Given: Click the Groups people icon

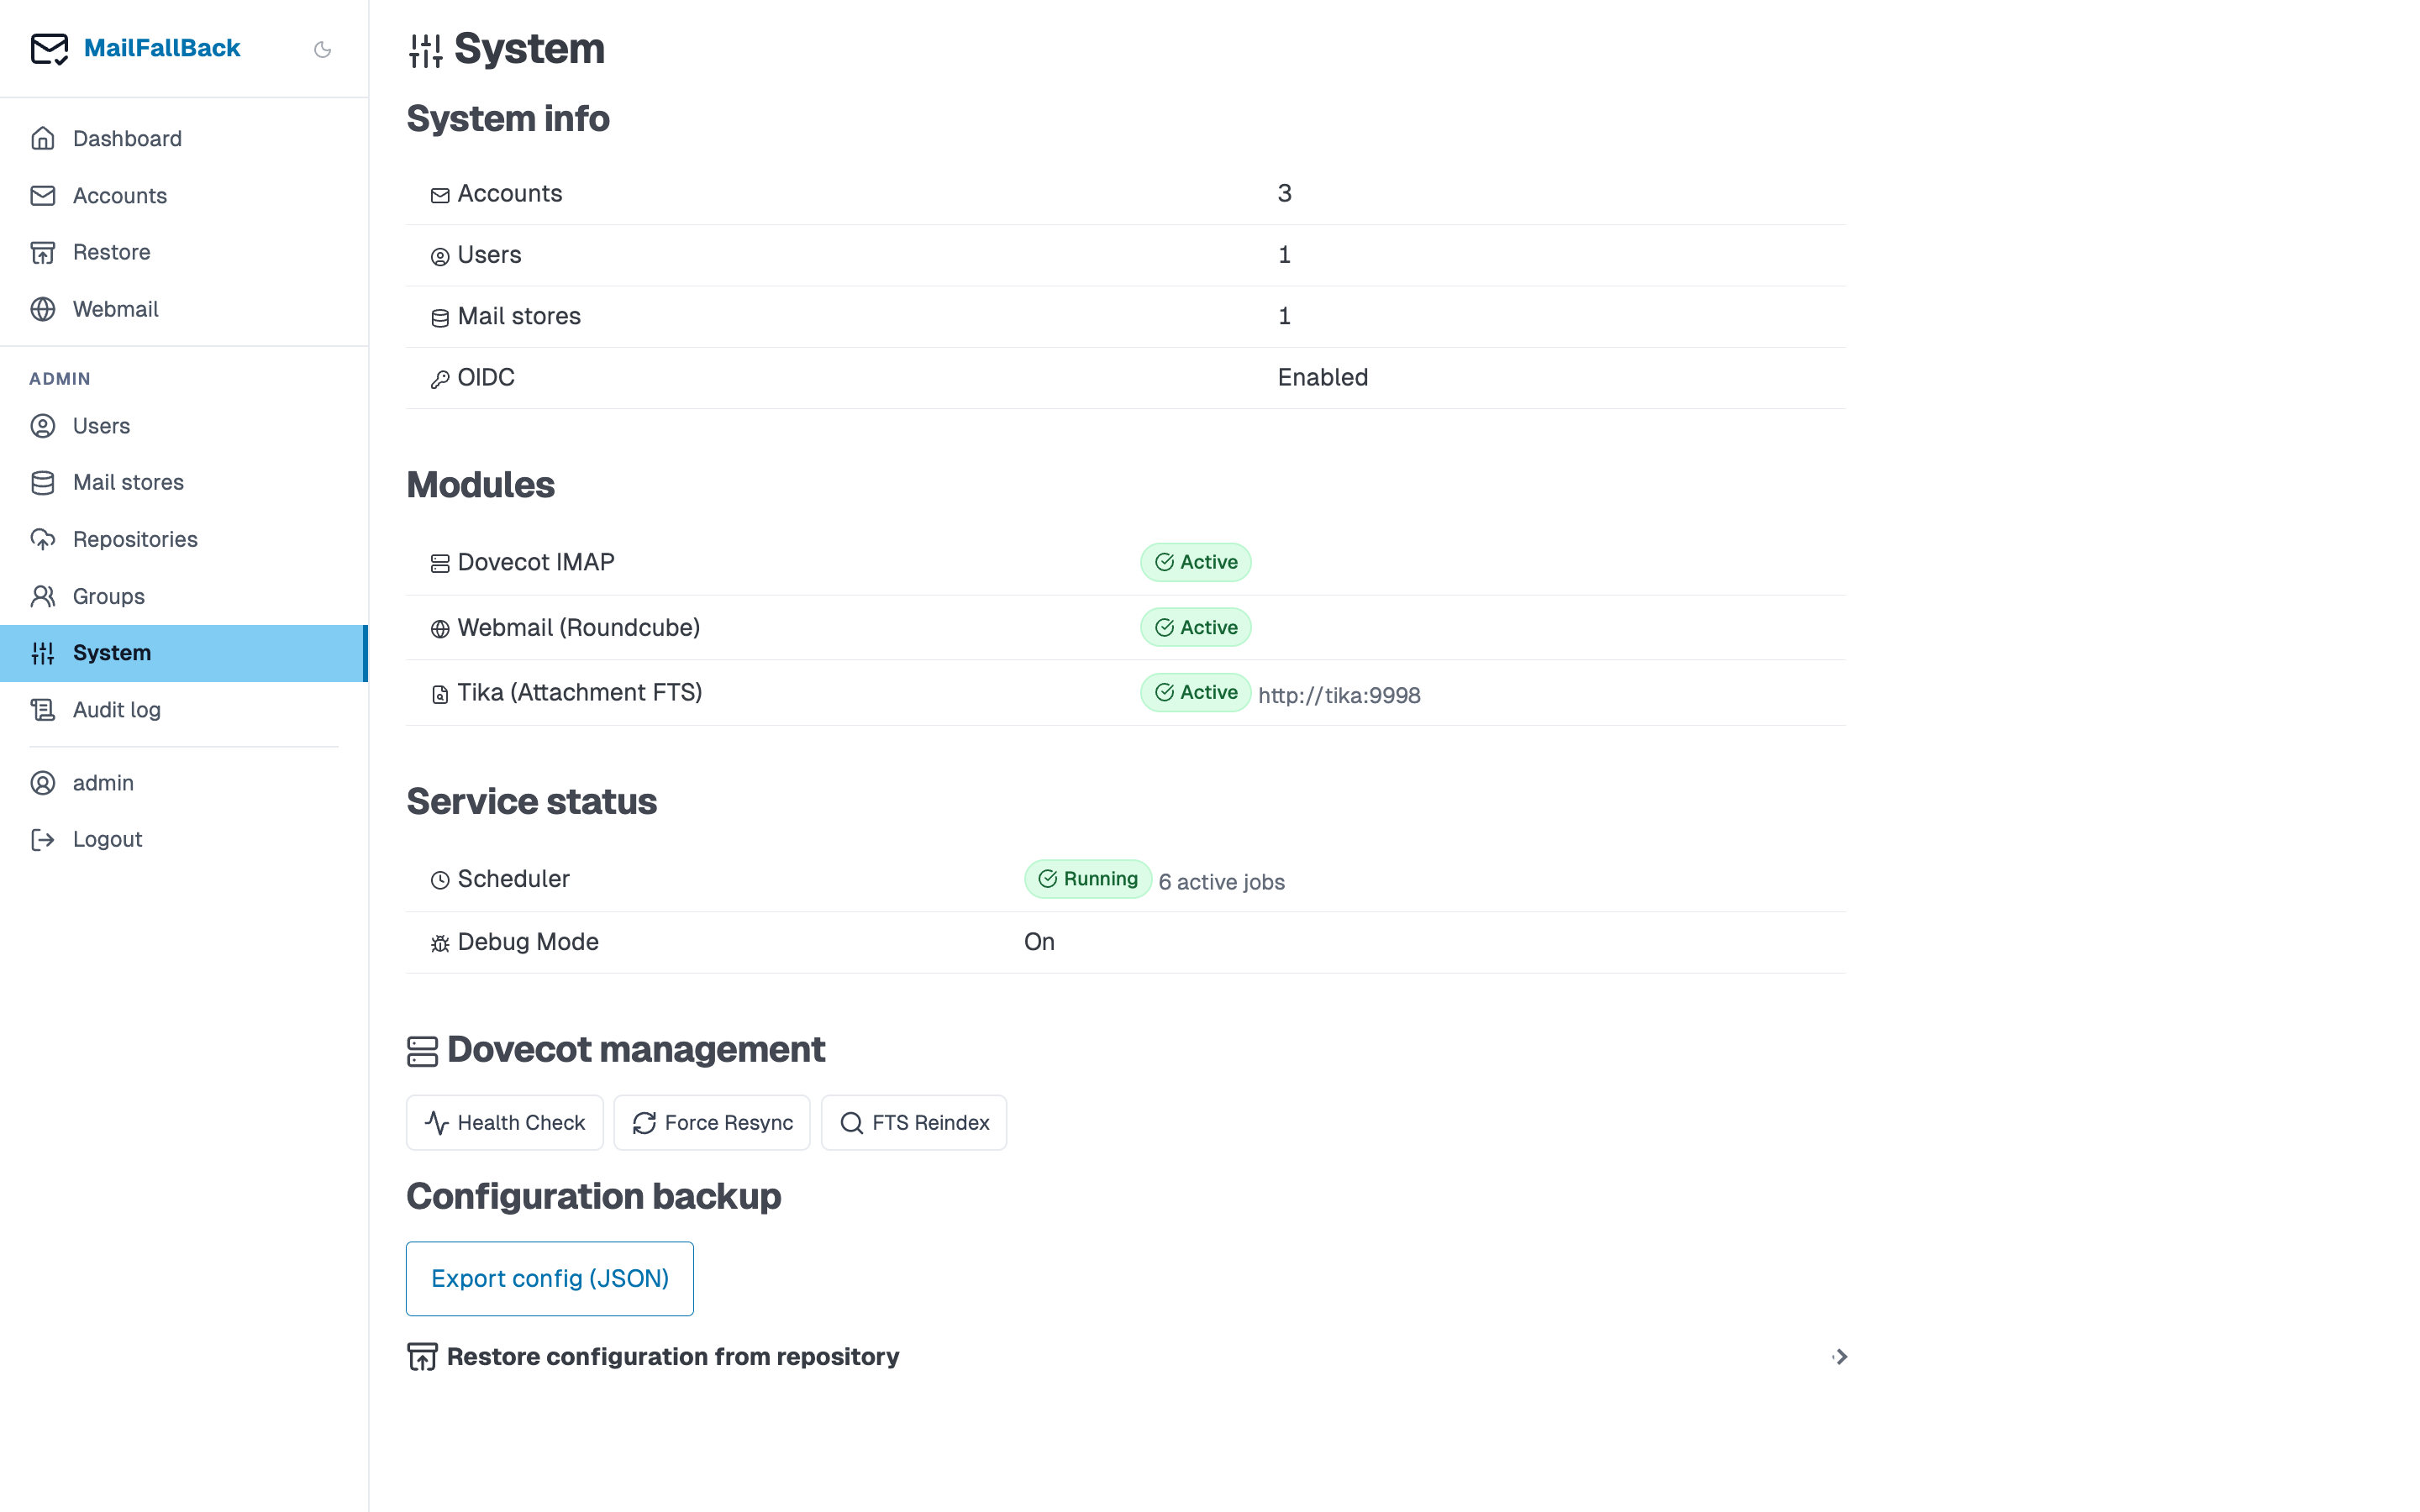Looking at the screenshot, I should 43,596.
